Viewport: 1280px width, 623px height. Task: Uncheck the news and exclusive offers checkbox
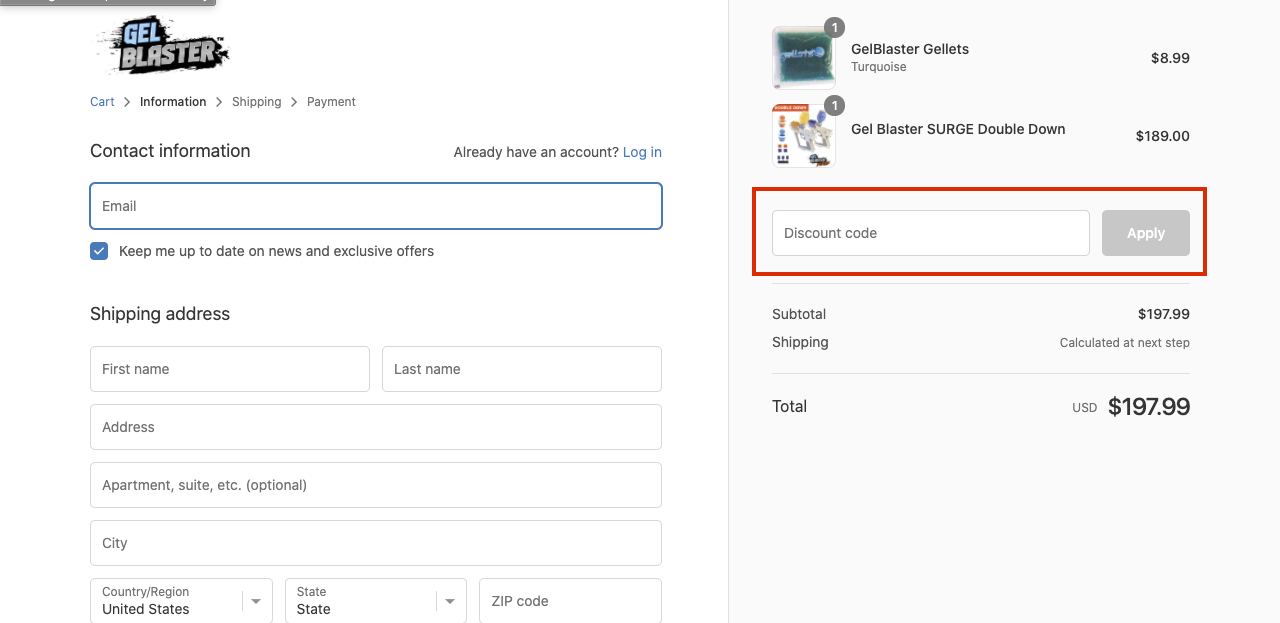(99, 251)
